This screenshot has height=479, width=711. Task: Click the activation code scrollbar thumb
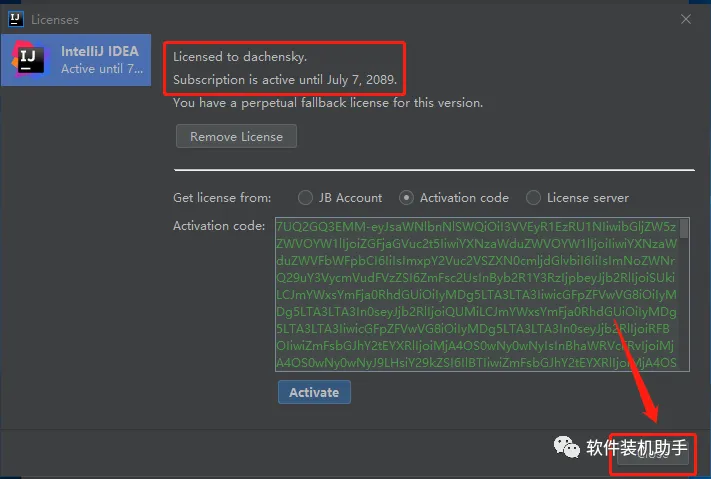(684, 228)
